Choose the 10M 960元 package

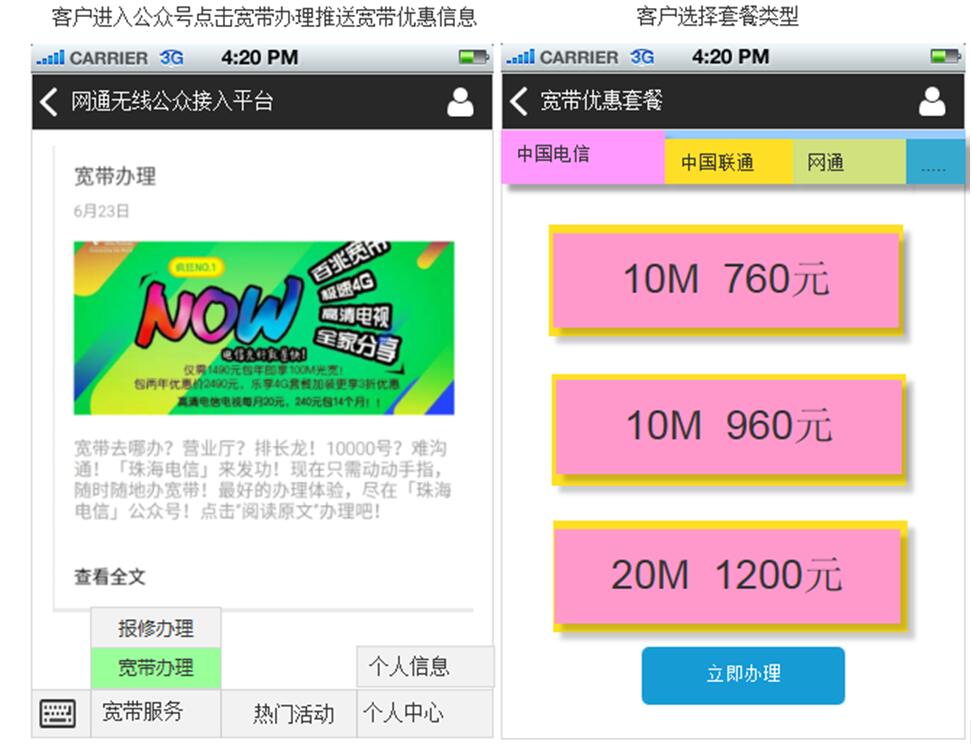coord(728,429)
